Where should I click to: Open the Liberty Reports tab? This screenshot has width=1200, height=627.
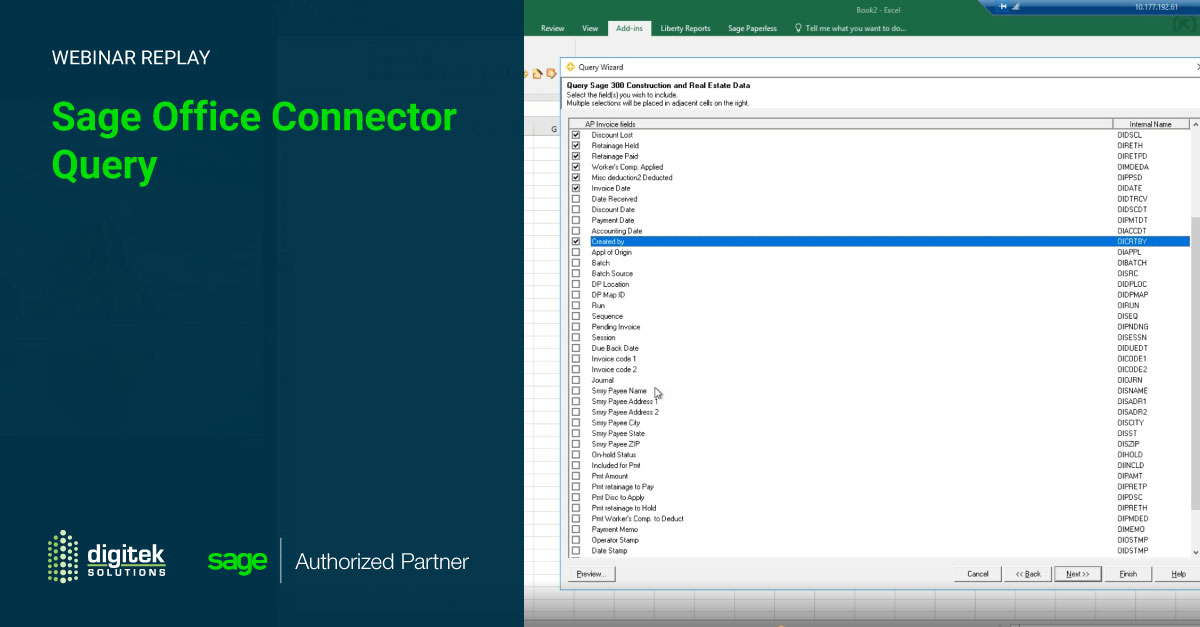pyautogui.click(x=685, y=28)
